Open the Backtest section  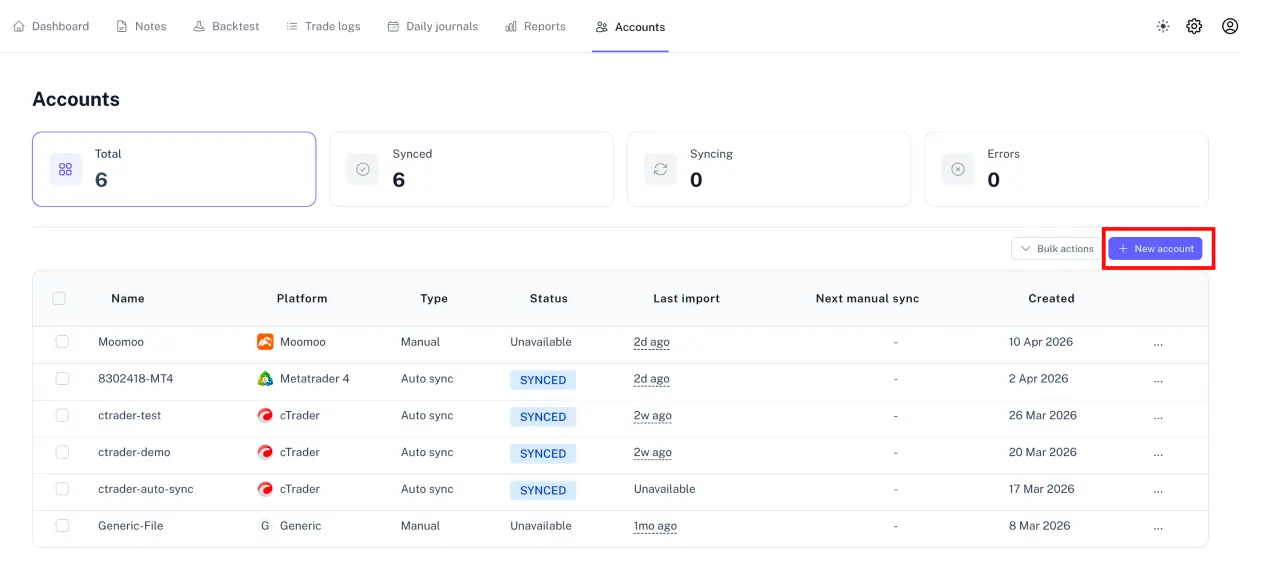tap(226, 25)
